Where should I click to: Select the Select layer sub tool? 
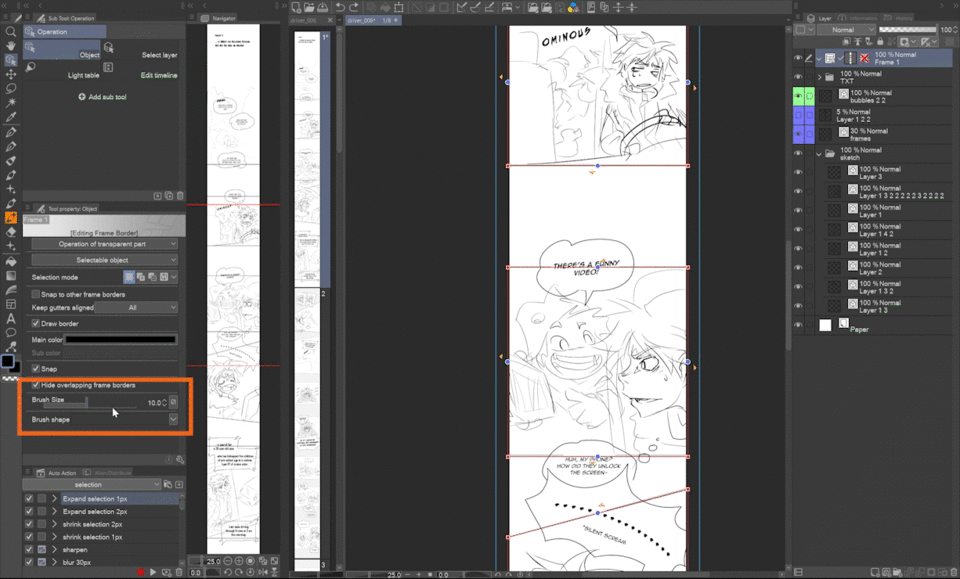point(142,51)
